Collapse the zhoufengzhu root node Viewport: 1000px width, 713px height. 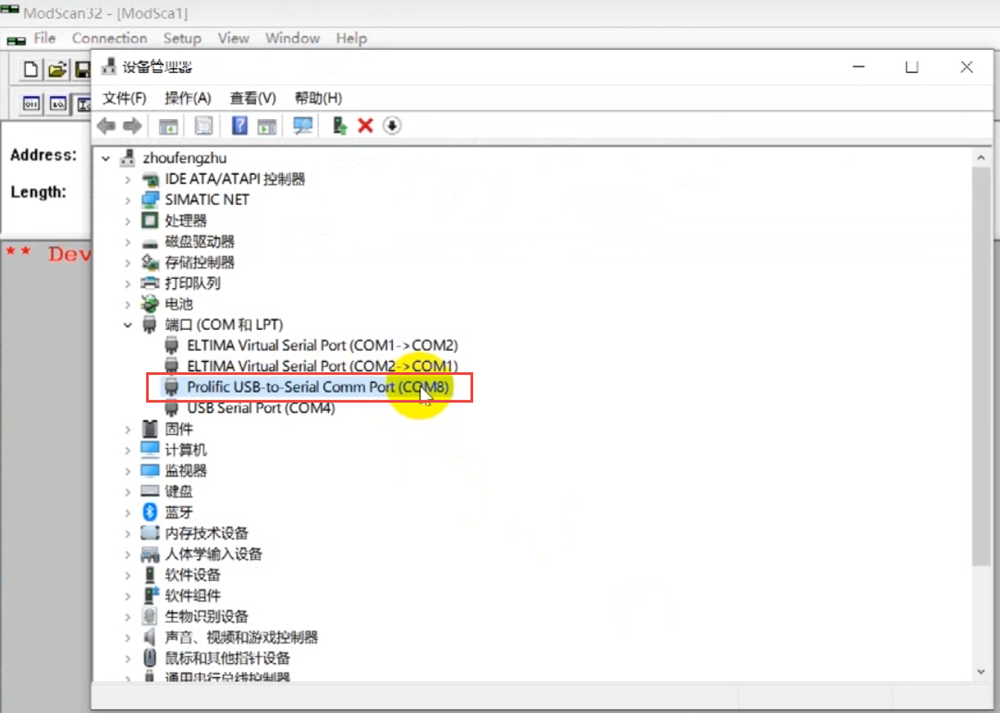point(106,158)
